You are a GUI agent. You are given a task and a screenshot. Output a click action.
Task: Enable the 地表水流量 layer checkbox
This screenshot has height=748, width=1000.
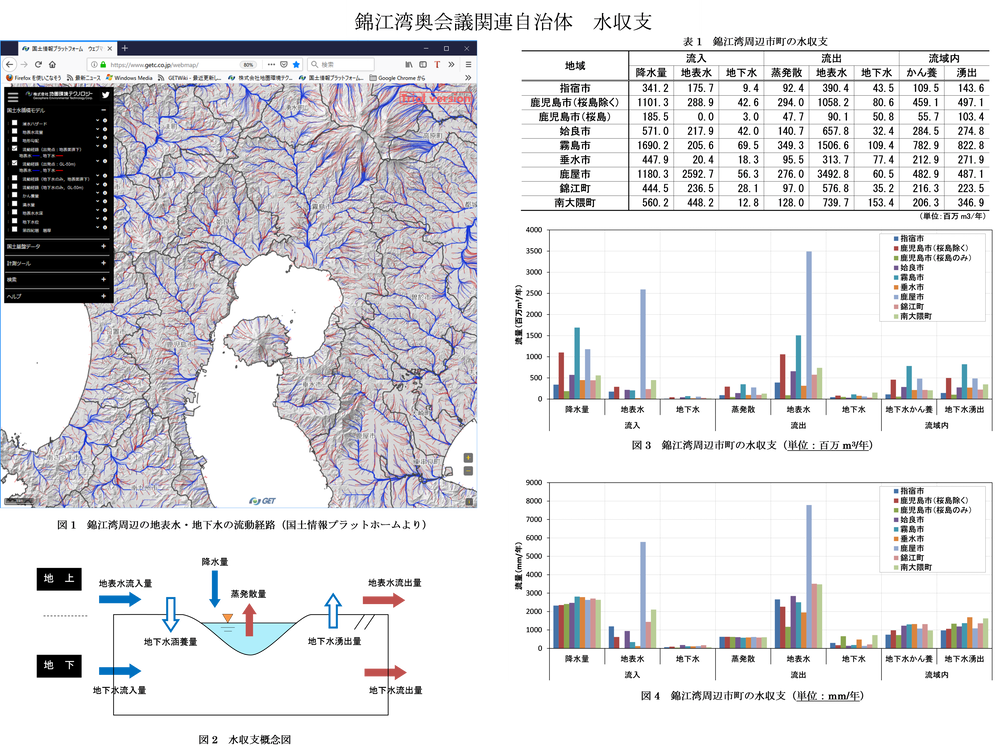coord(15,131)
